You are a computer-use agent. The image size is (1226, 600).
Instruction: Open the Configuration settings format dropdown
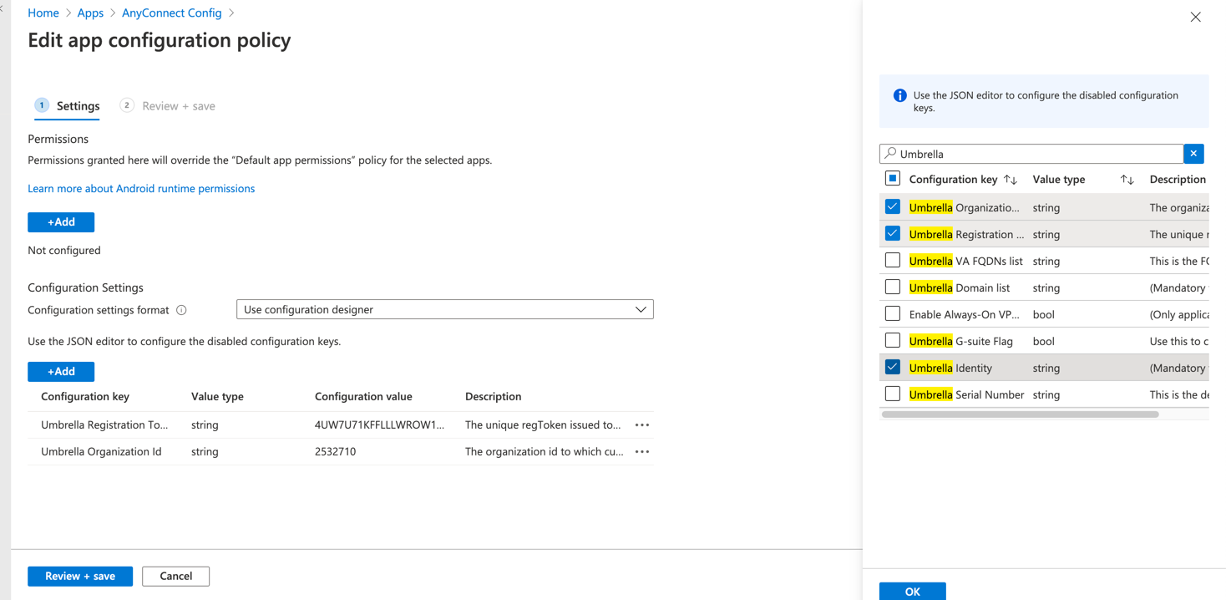(445, 310)
